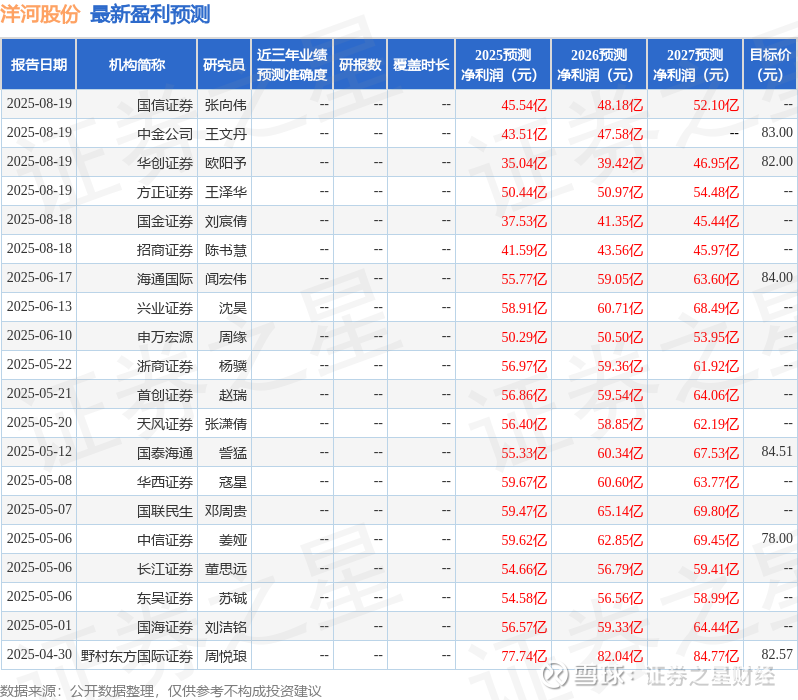The height and width of the screenshot is (700, 798).
Task: Click the 数据来源 footnote text
Action: [161, 691]
